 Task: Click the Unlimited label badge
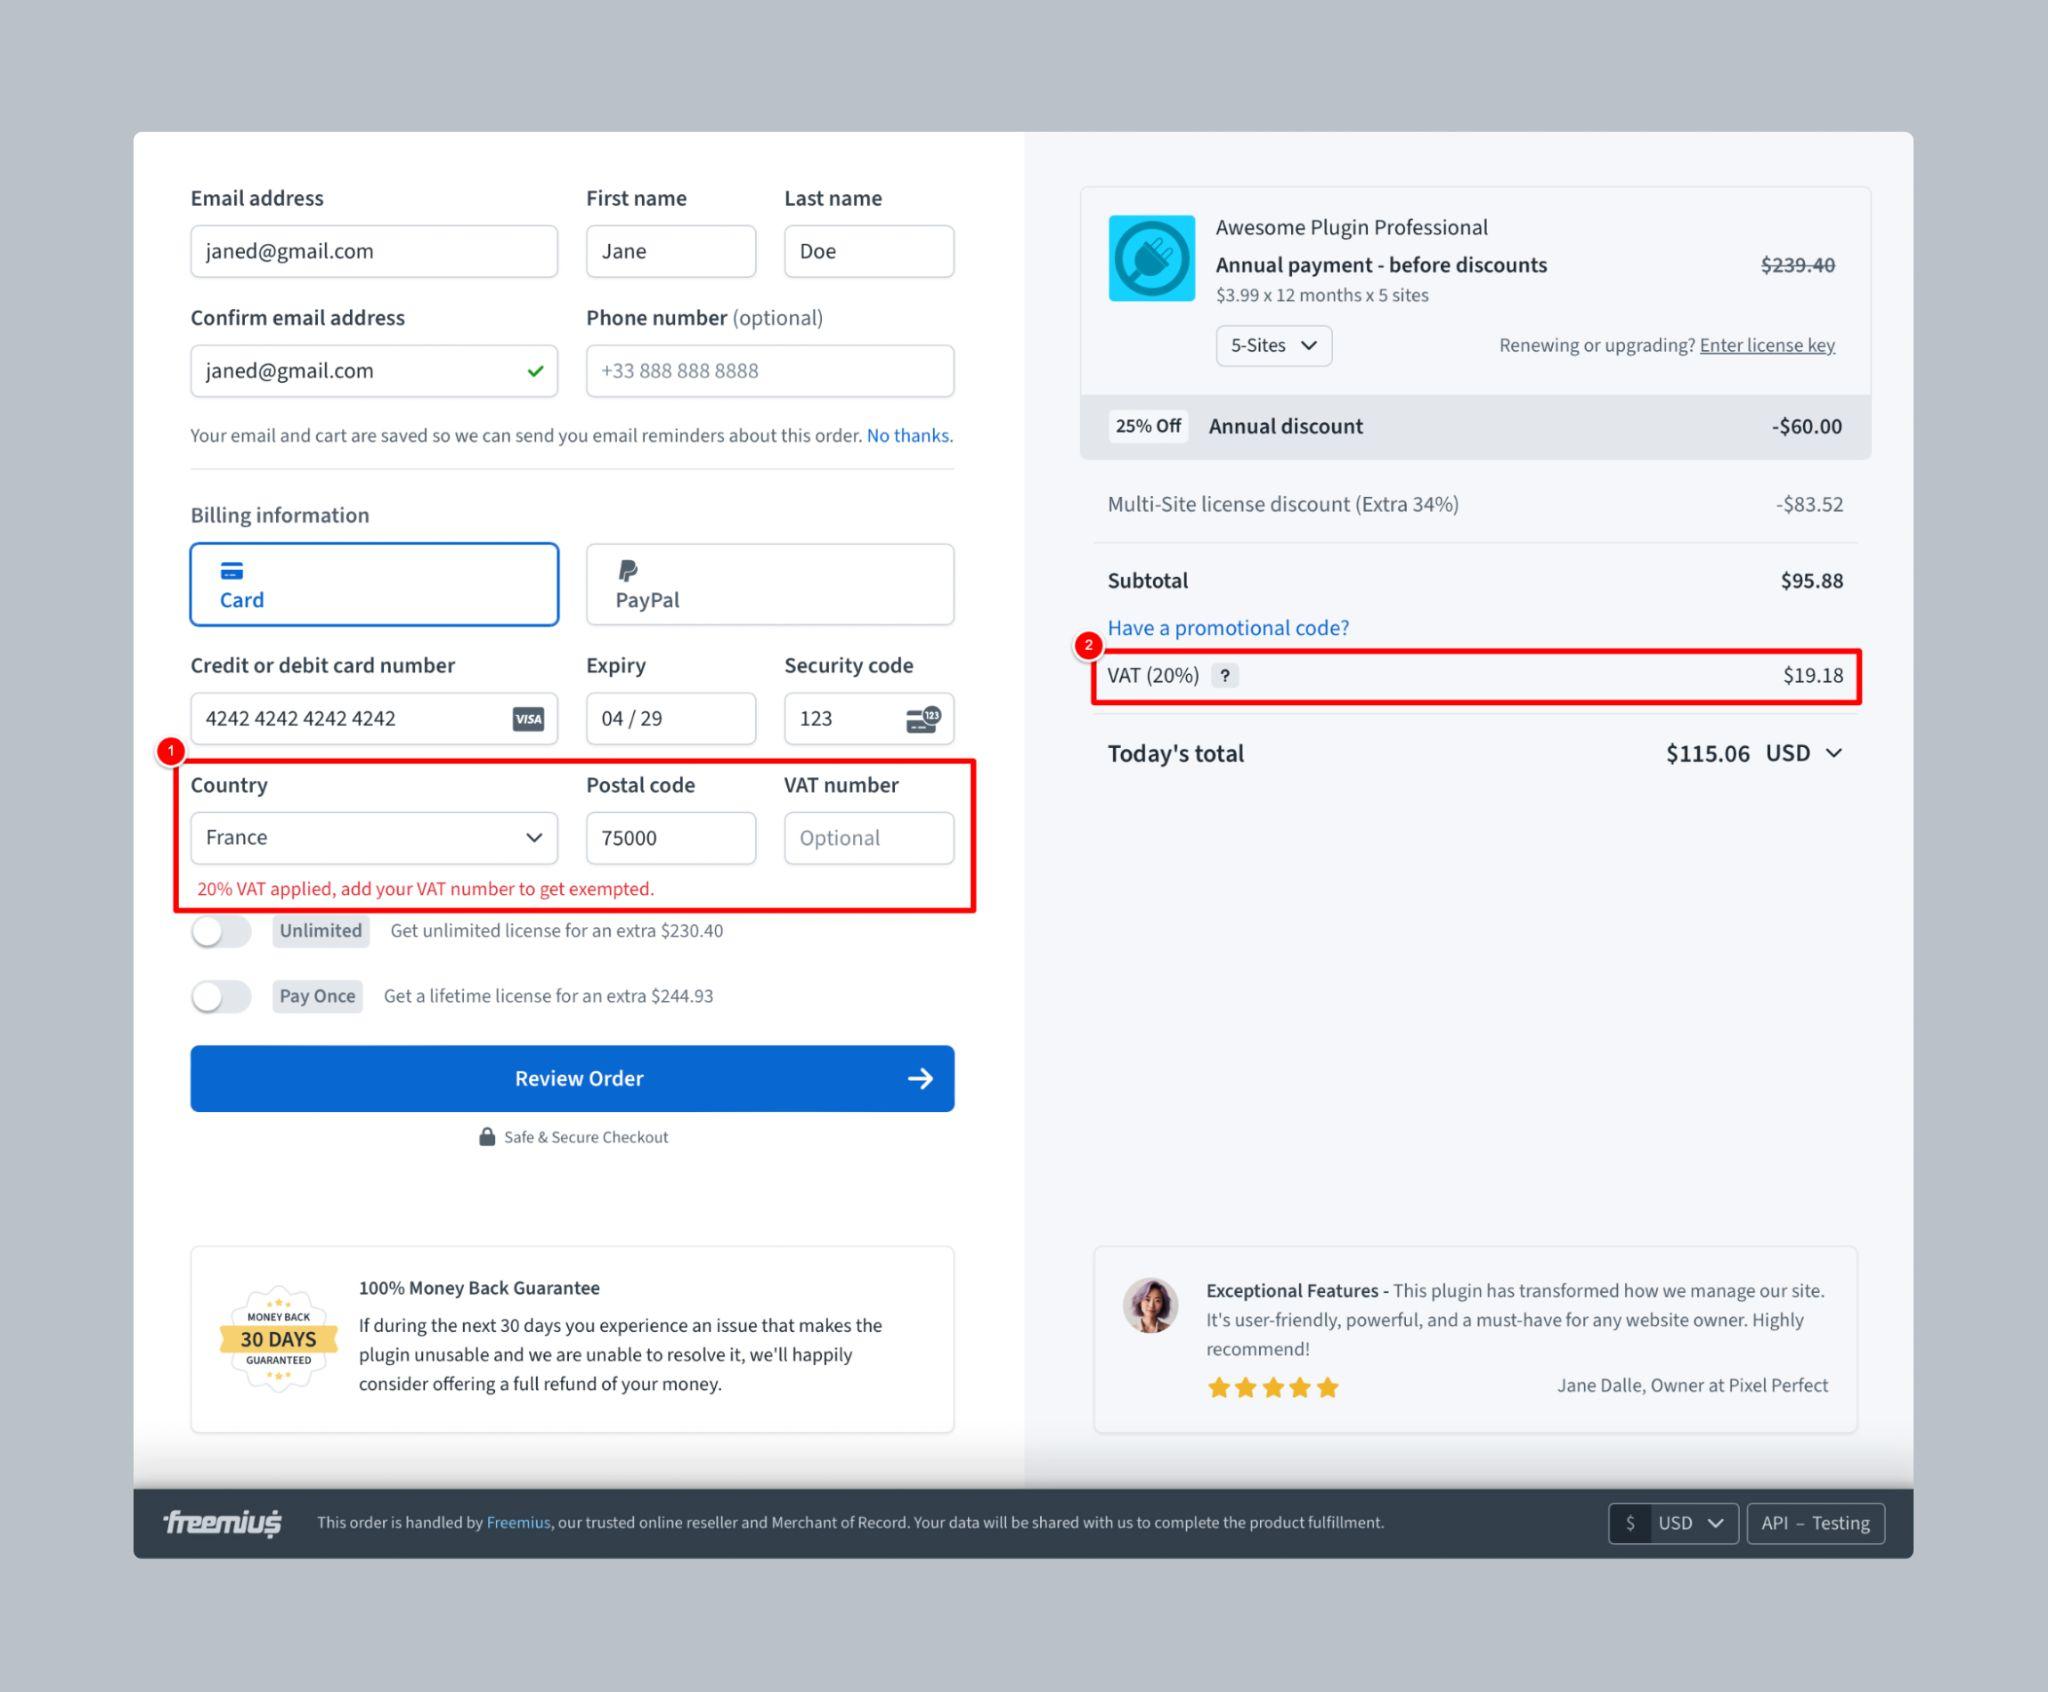321,931
